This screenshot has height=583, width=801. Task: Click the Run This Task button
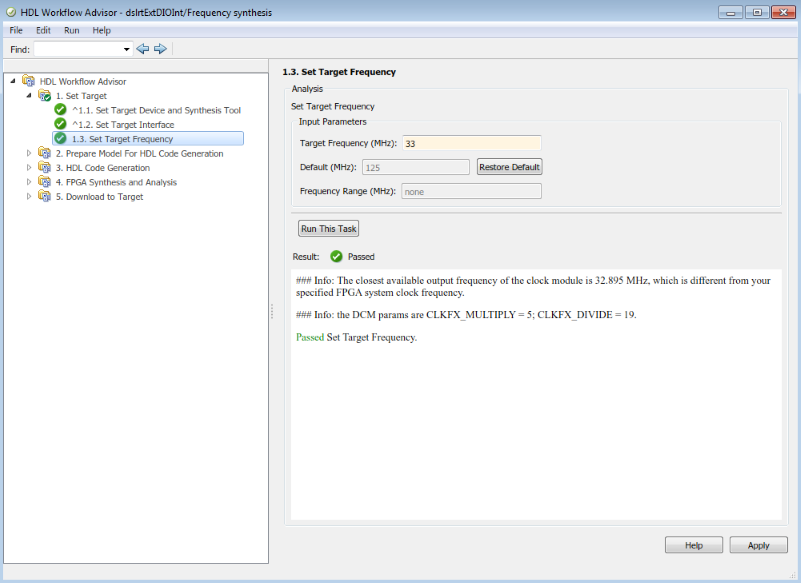click(x=328, y=229)
